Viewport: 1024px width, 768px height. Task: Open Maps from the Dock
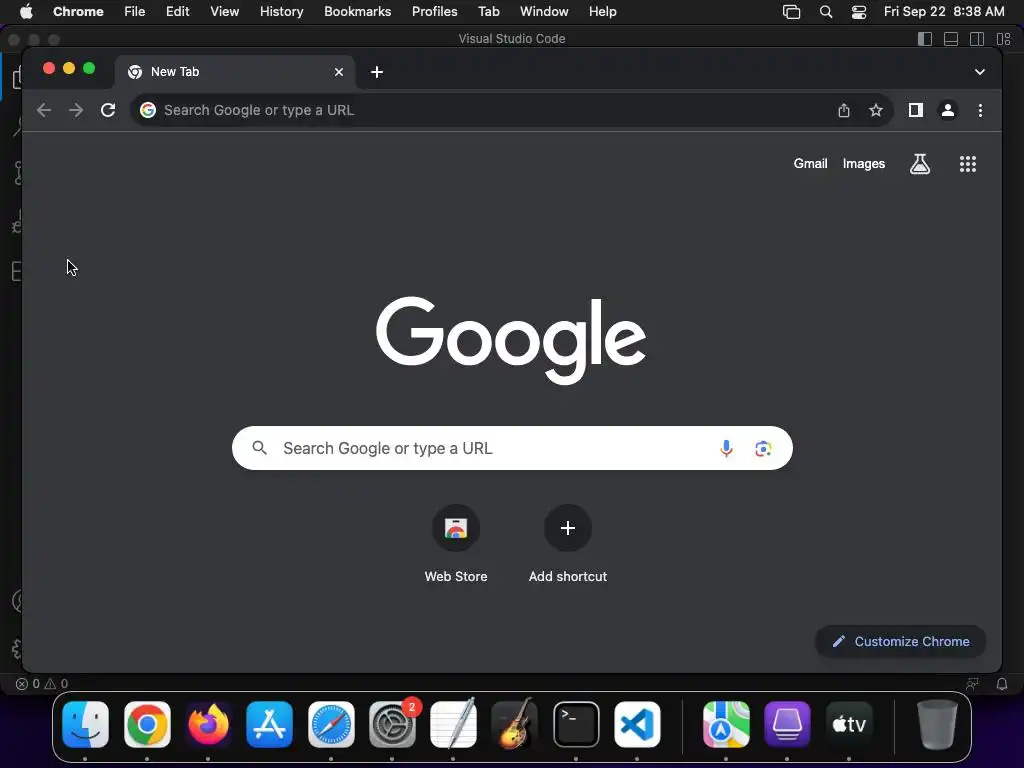[726, 724]
